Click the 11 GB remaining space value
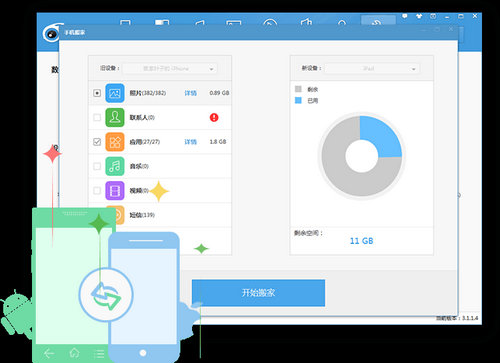 [362, 241]
